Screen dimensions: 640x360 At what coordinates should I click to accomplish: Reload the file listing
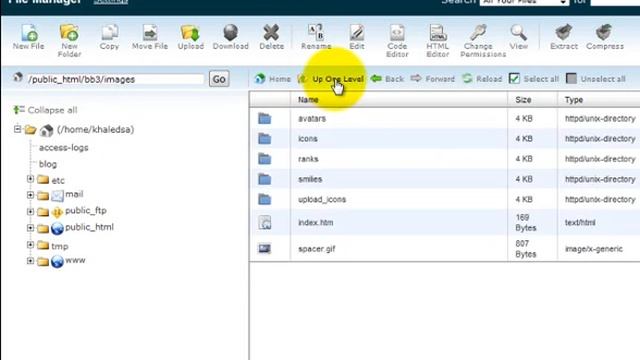click(482, 79)
